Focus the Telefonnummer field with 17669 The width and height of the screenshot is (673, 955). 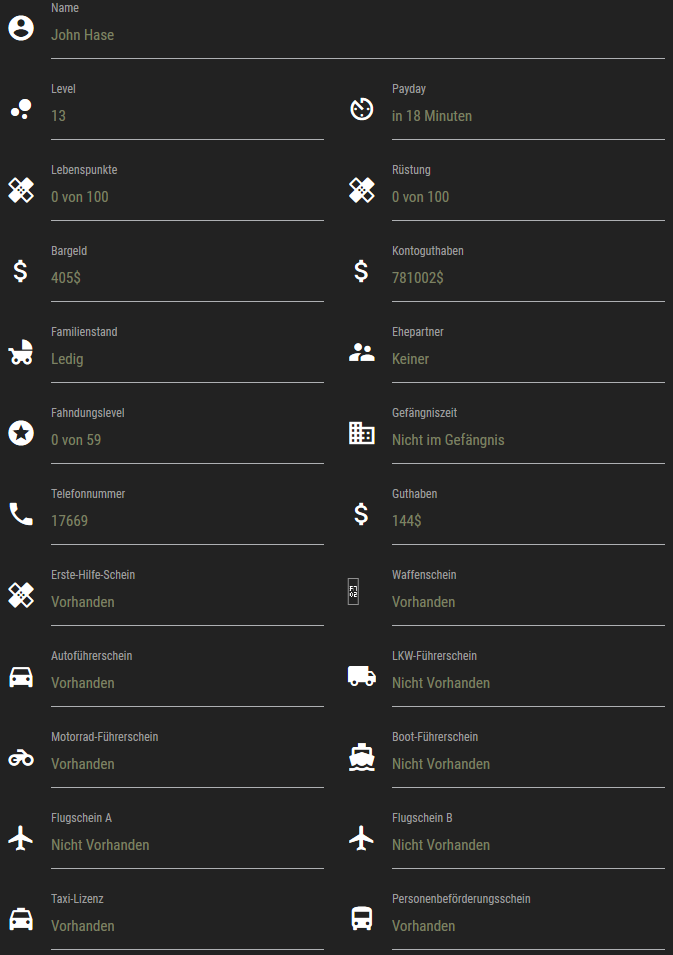[x=187, y=521]
